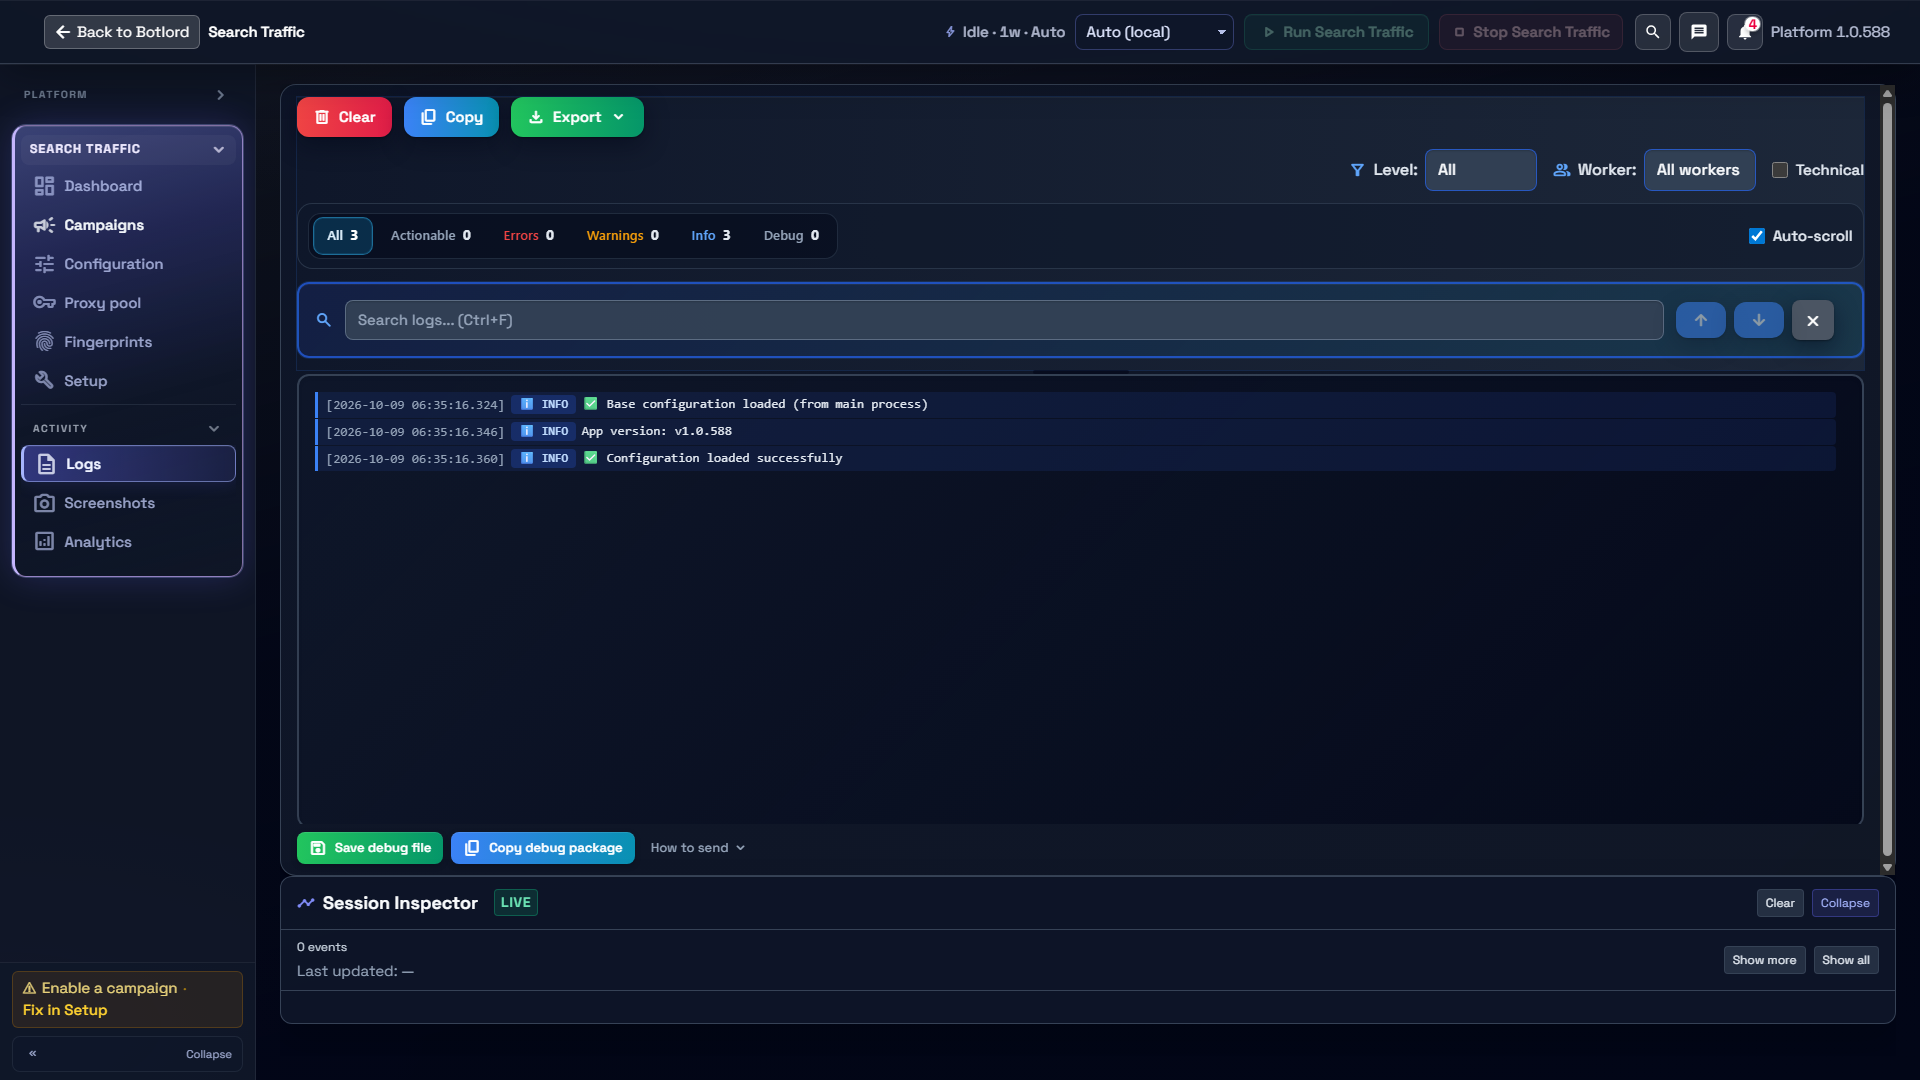Click scrollbar down arrow
The height and width of the screenshot is (1080, 1920).
coord(1887,868)
